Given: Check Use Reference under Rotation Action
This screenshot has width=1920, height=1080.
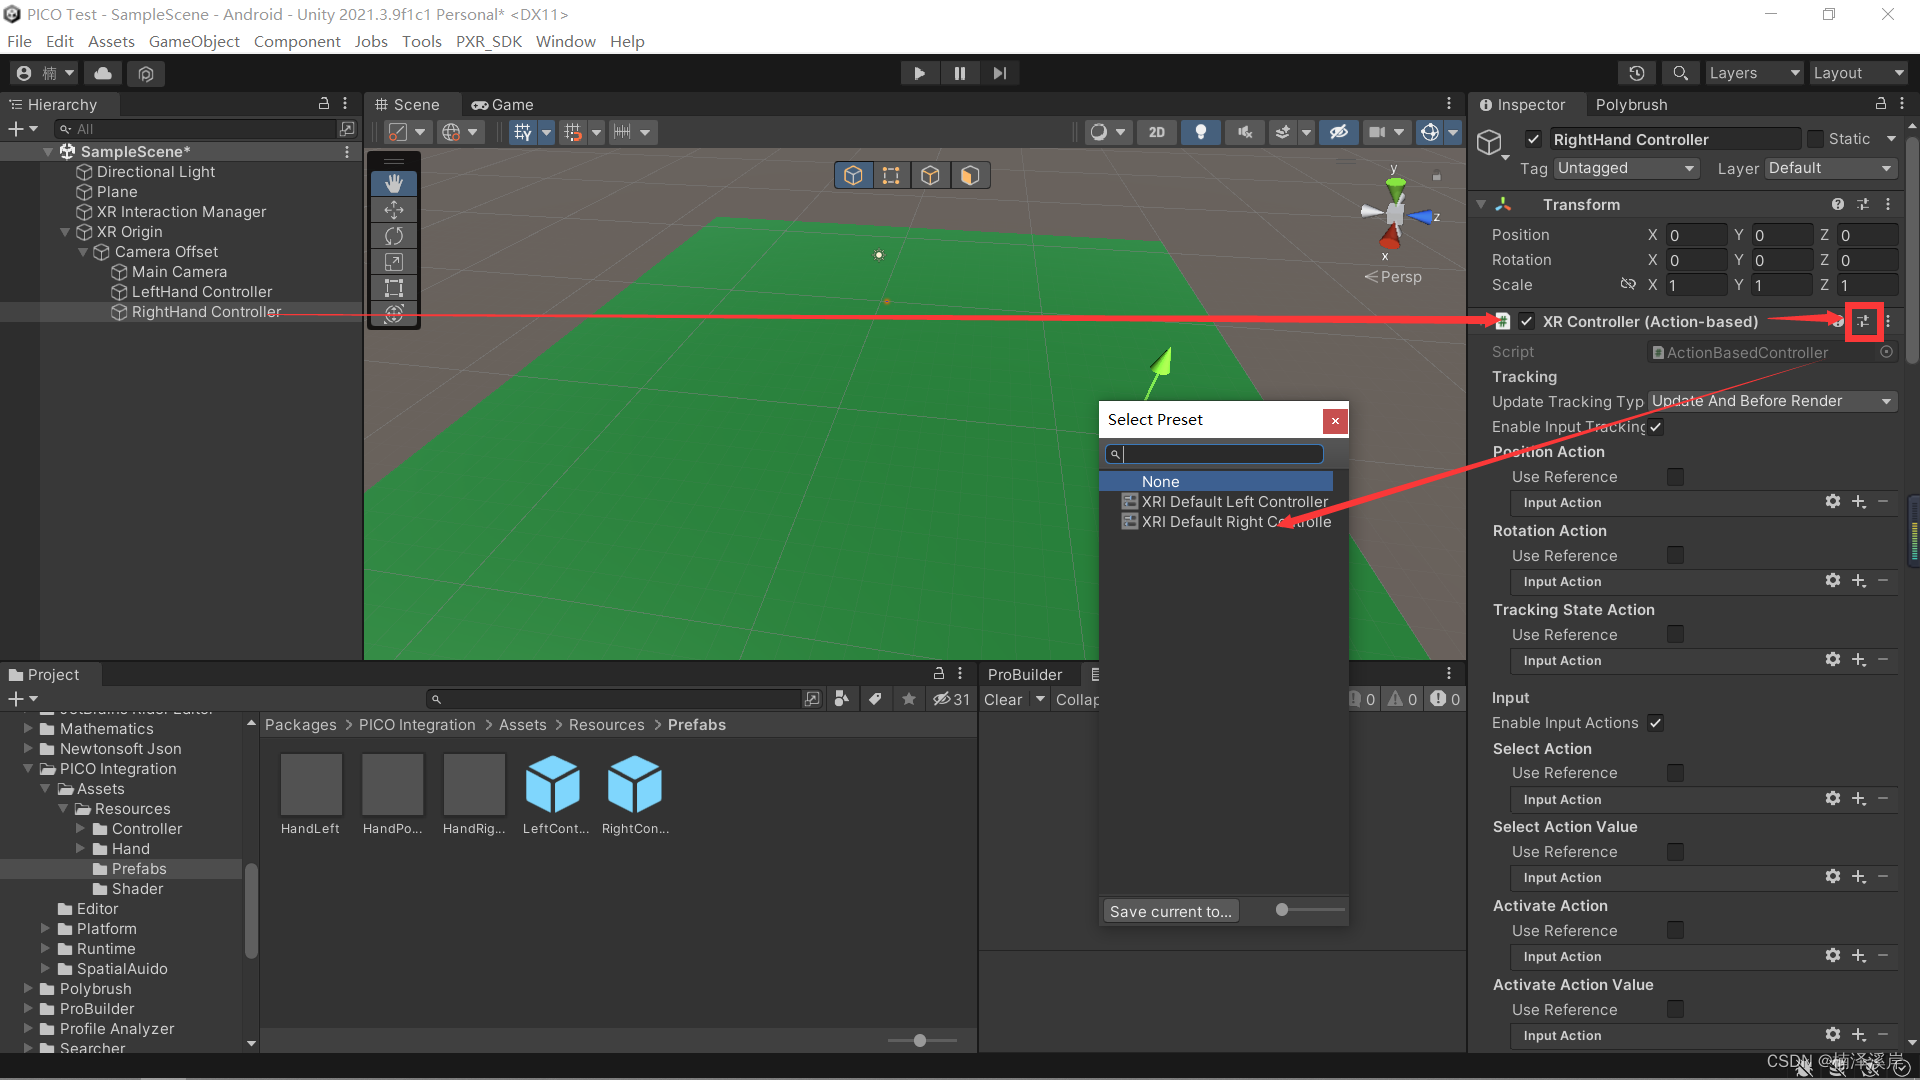Looking at the screenshot, I should [1676, 556].
